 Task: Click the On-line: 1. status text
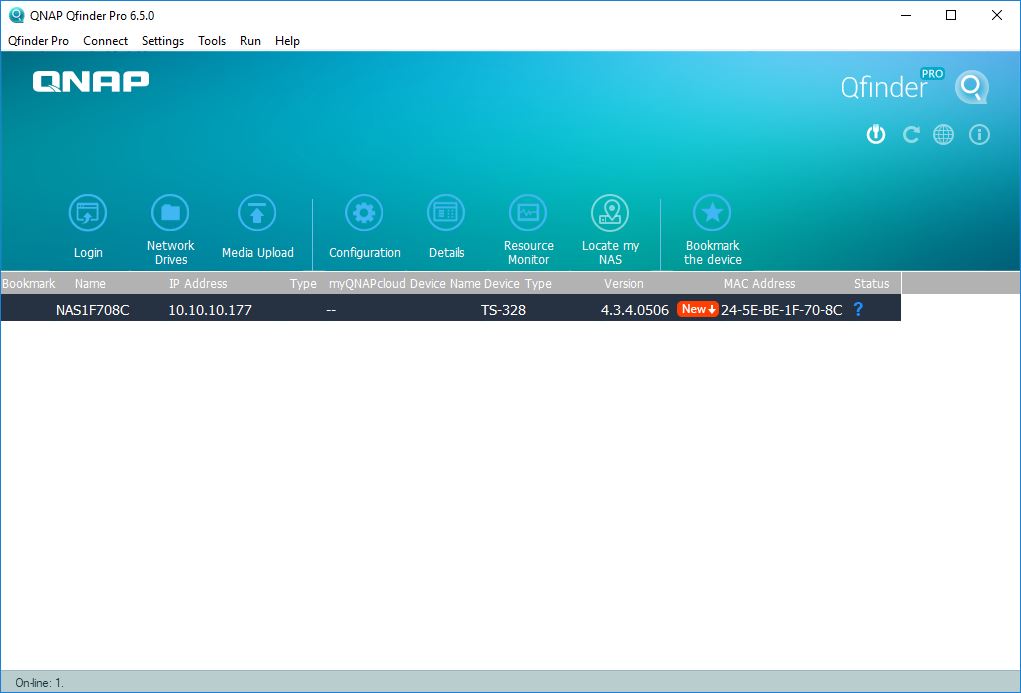pos(40,683)
